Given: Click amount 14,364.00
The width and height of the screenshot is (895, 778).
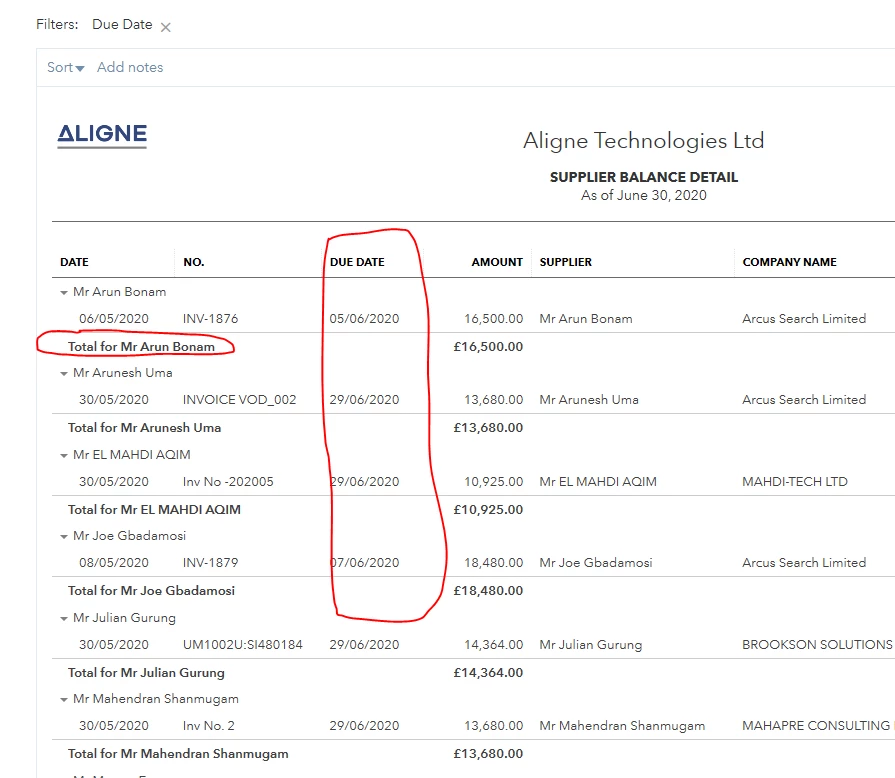Looking at the screenshot, I should pos(494,645).
